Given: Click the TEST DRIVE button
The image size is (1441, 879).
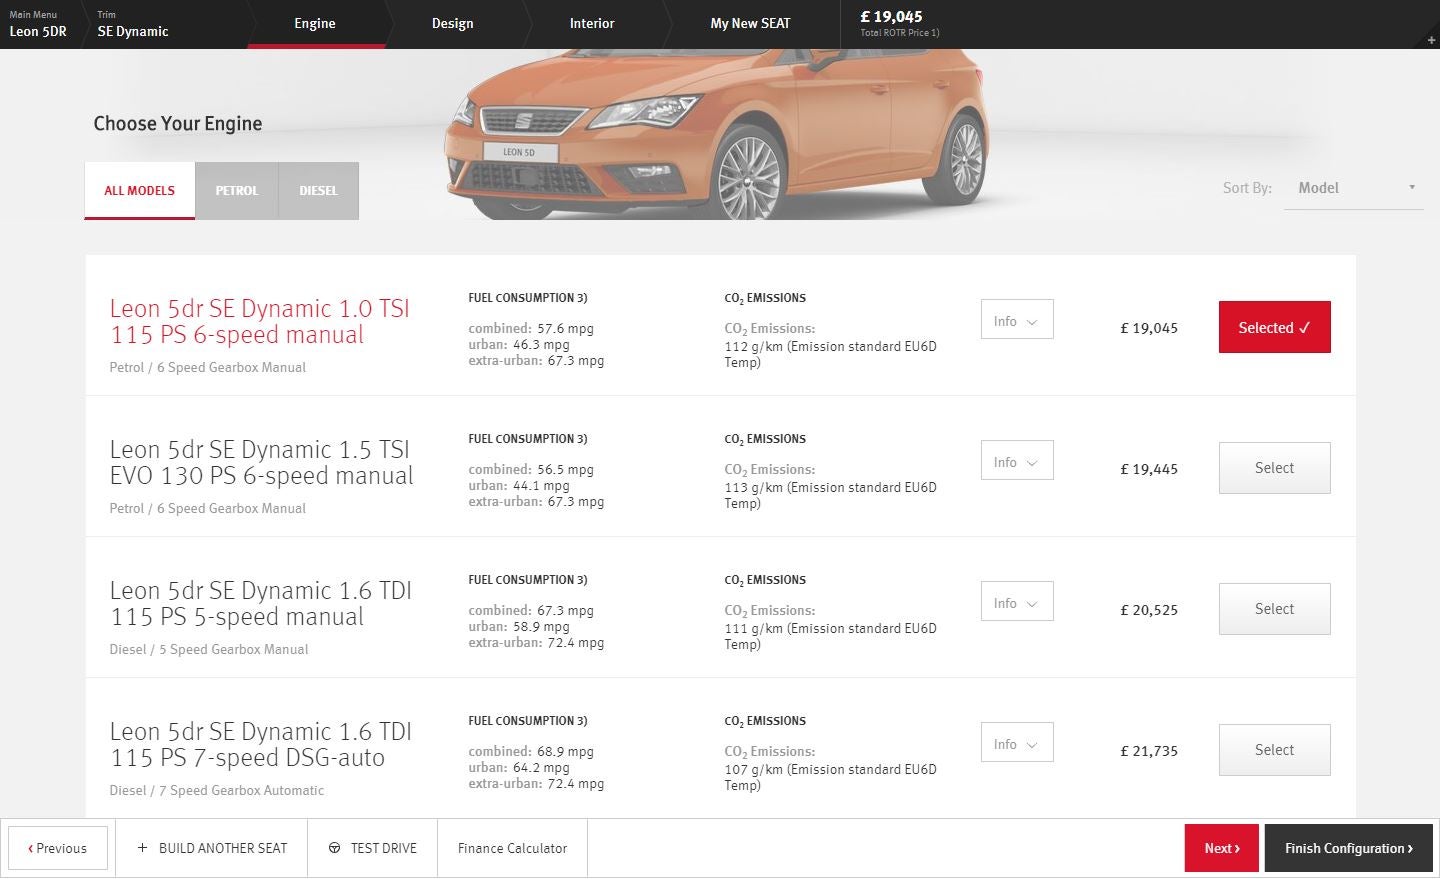Looking at the screenshot, I should [373, 848].
